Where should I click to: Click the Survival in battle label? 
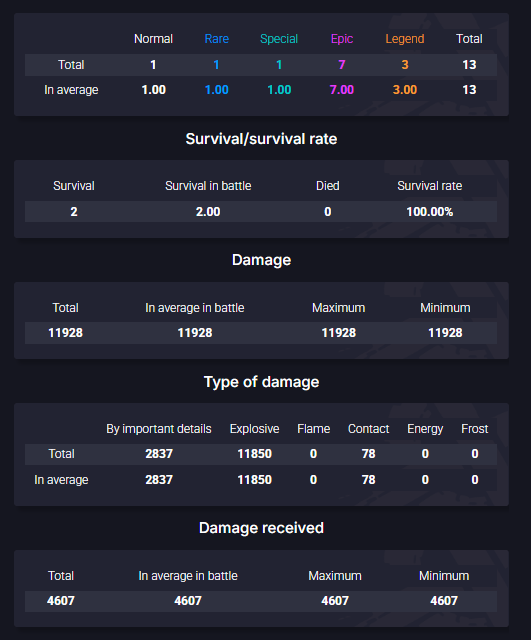point(208,186)
